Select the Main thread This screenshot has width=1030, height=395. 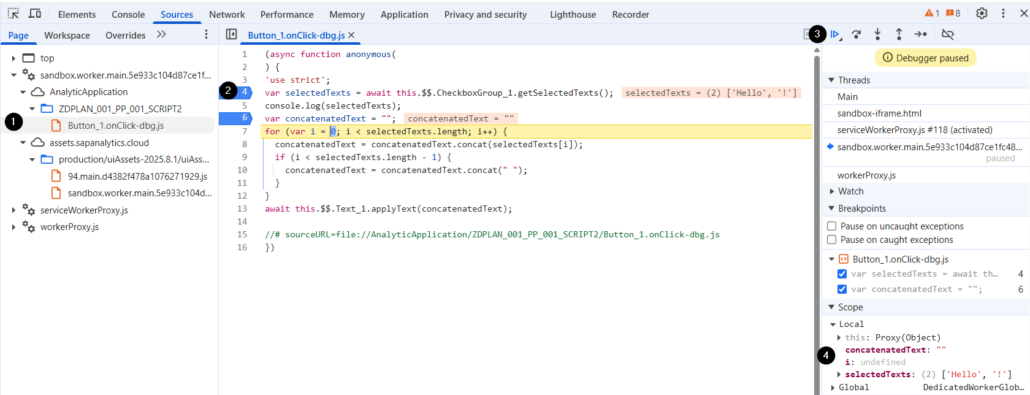click(x=847, y=97)
